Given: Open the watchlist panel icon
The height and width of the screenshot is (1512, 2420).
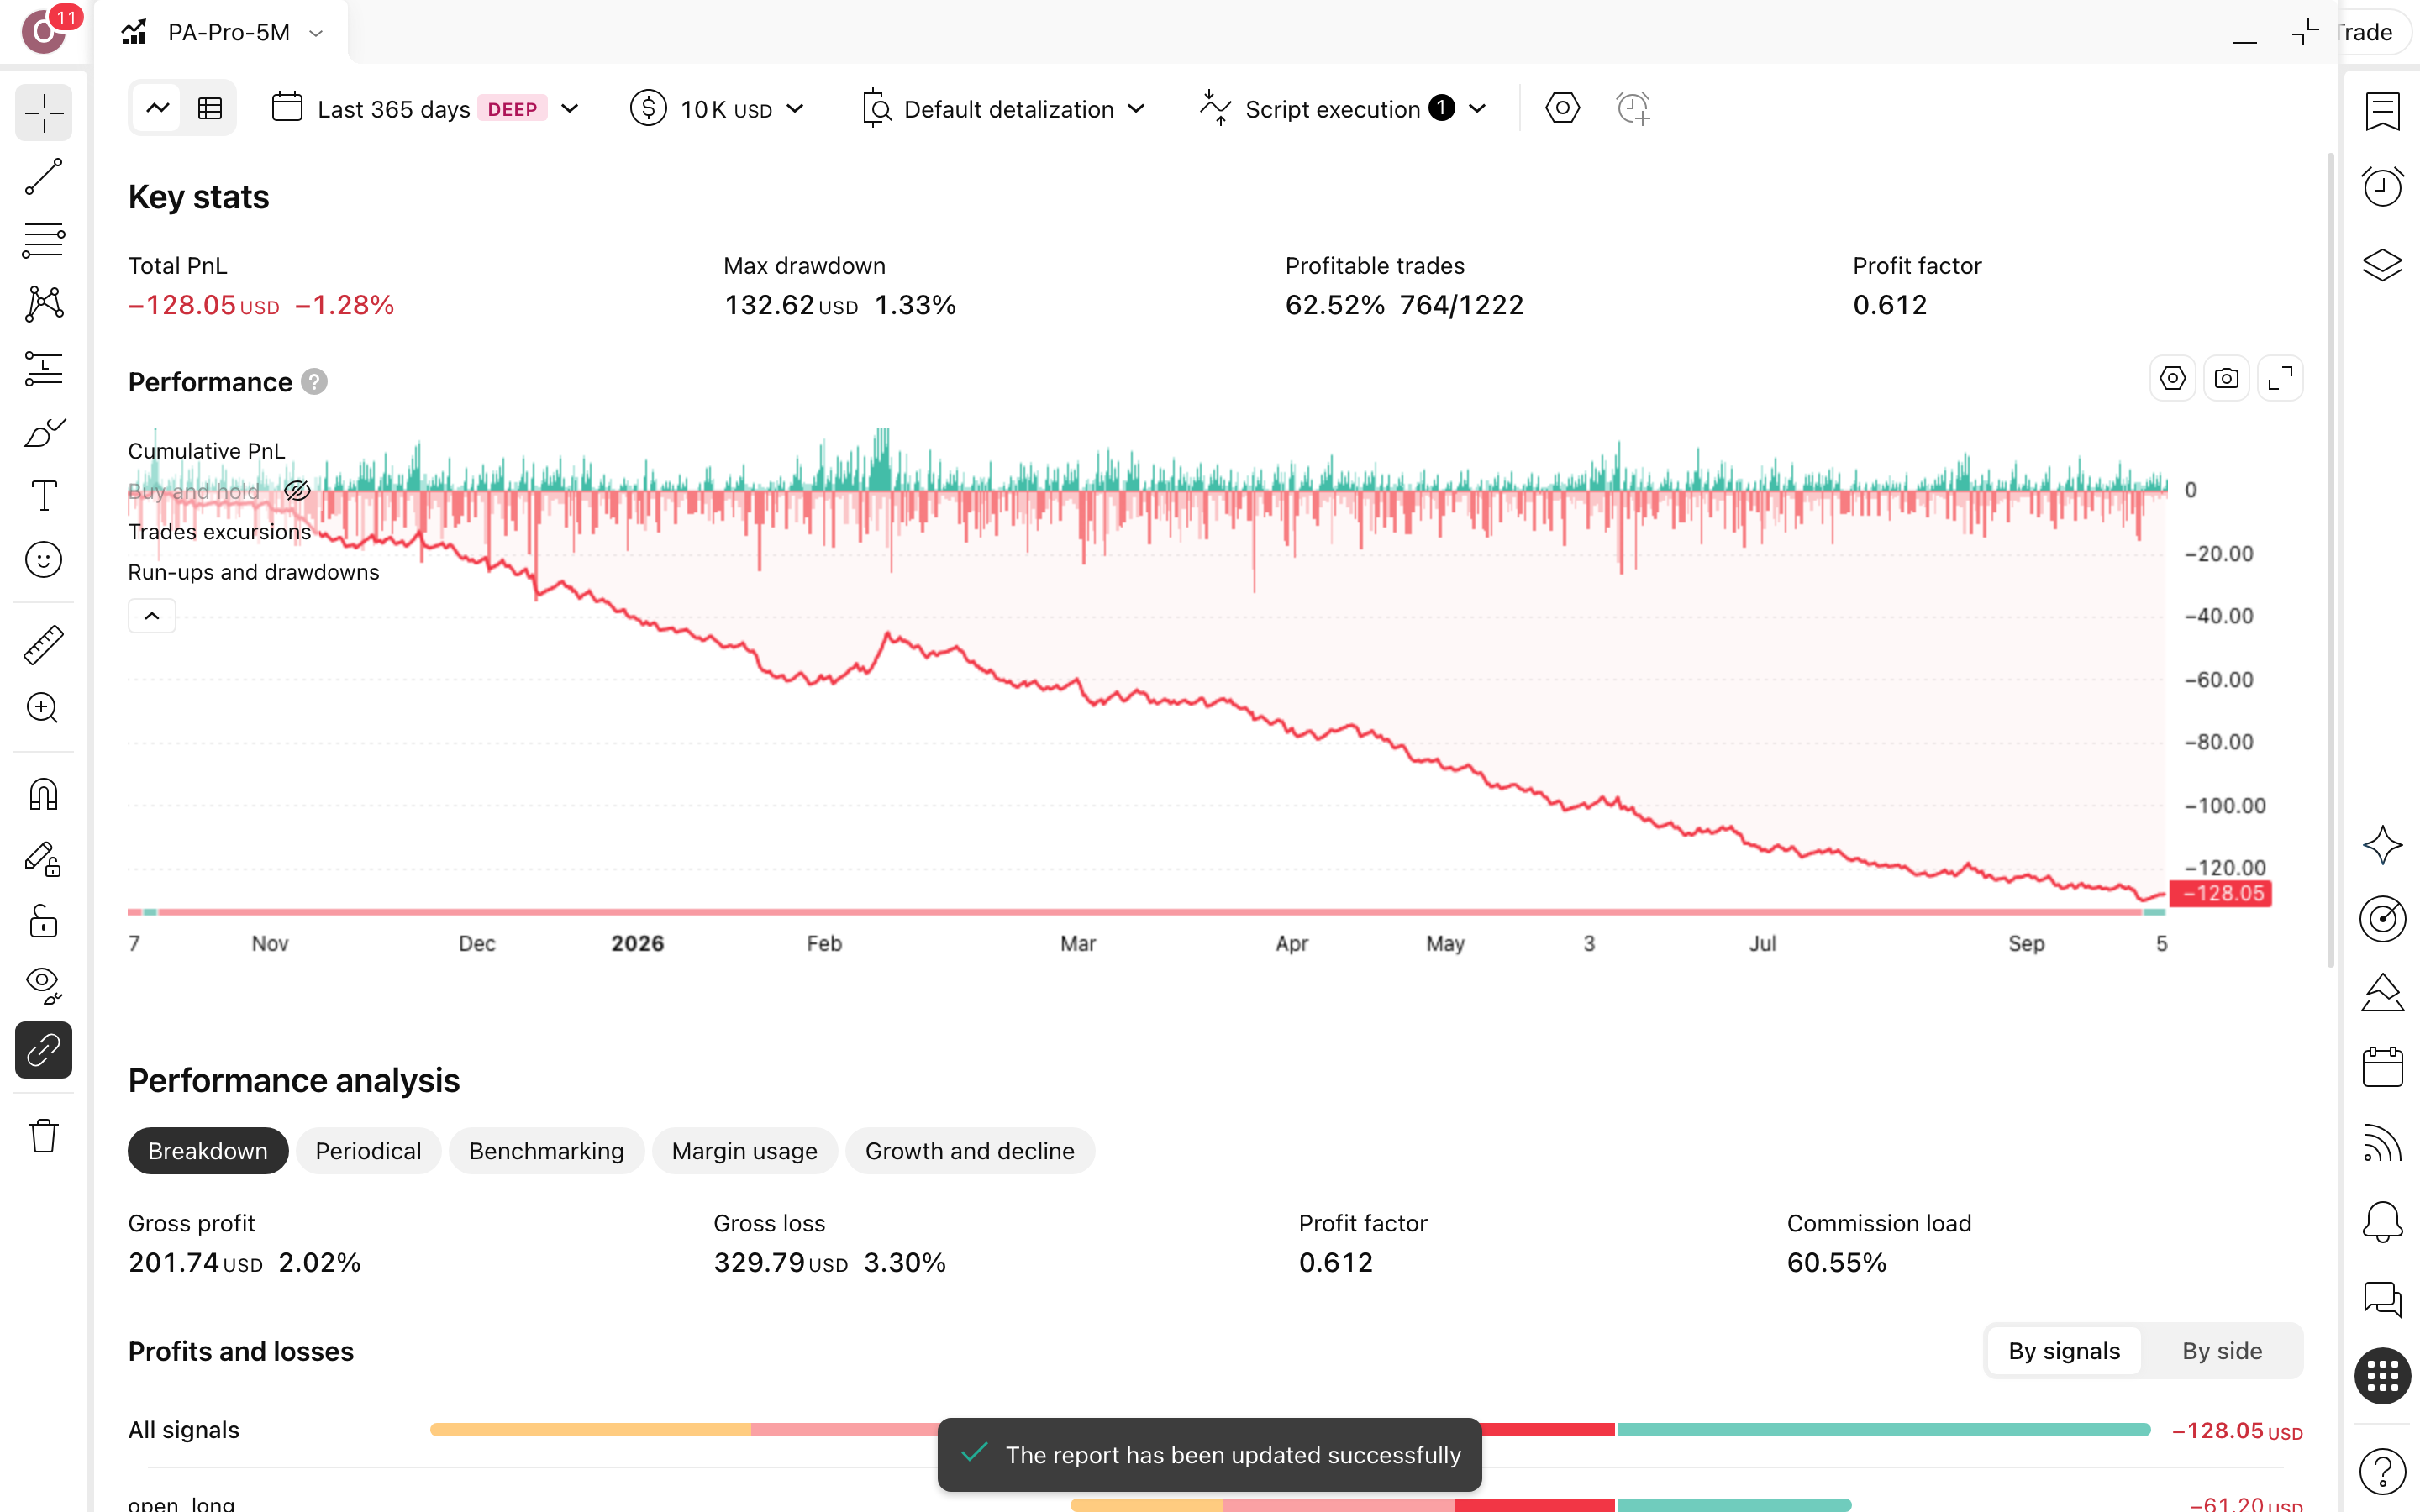Looking at the screenshot, I should (2382, 111).
